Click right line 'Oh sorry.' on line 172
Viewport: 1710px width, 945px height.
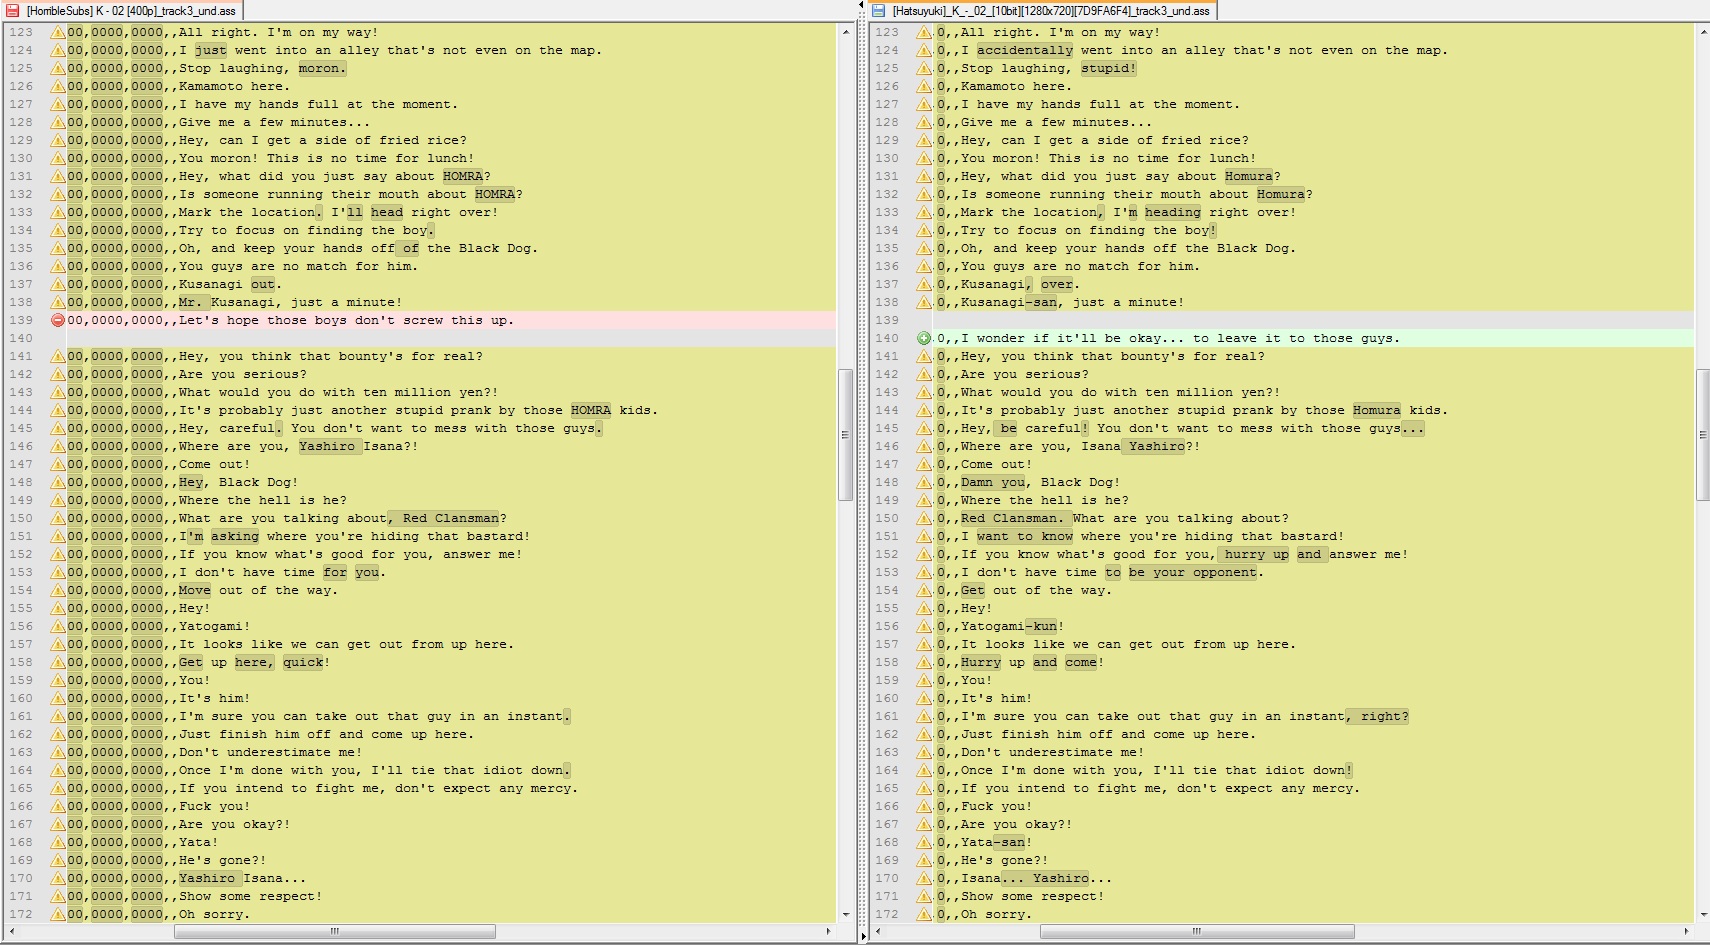click(996, 914)
